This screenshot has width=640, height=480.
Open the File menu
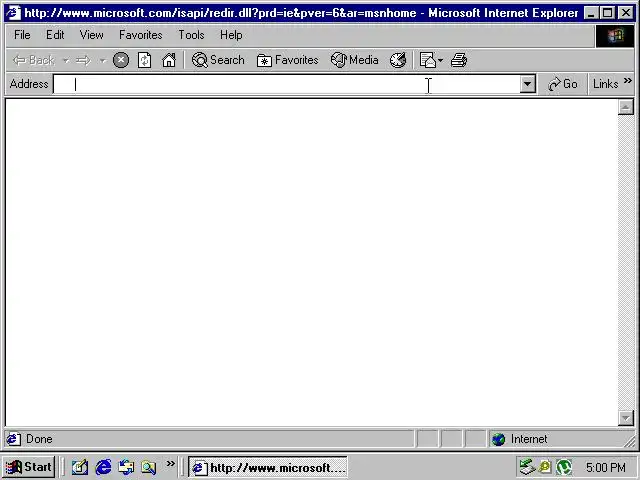[22, 35]
